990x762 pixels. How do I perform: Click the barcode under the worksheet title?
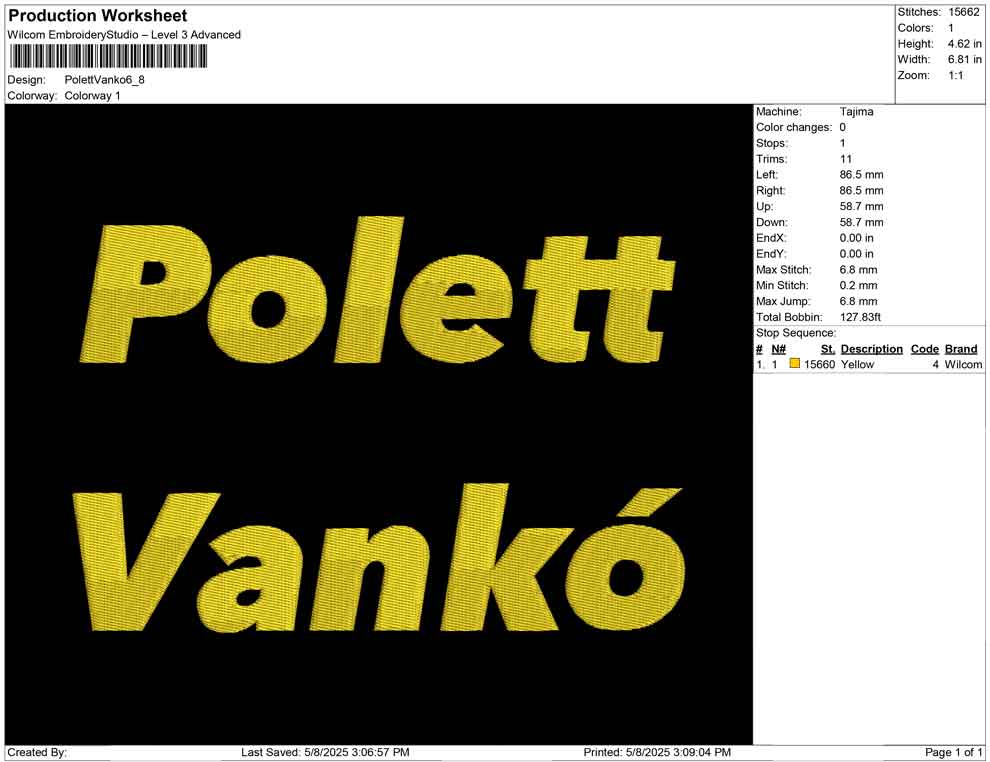click(107, 57)
